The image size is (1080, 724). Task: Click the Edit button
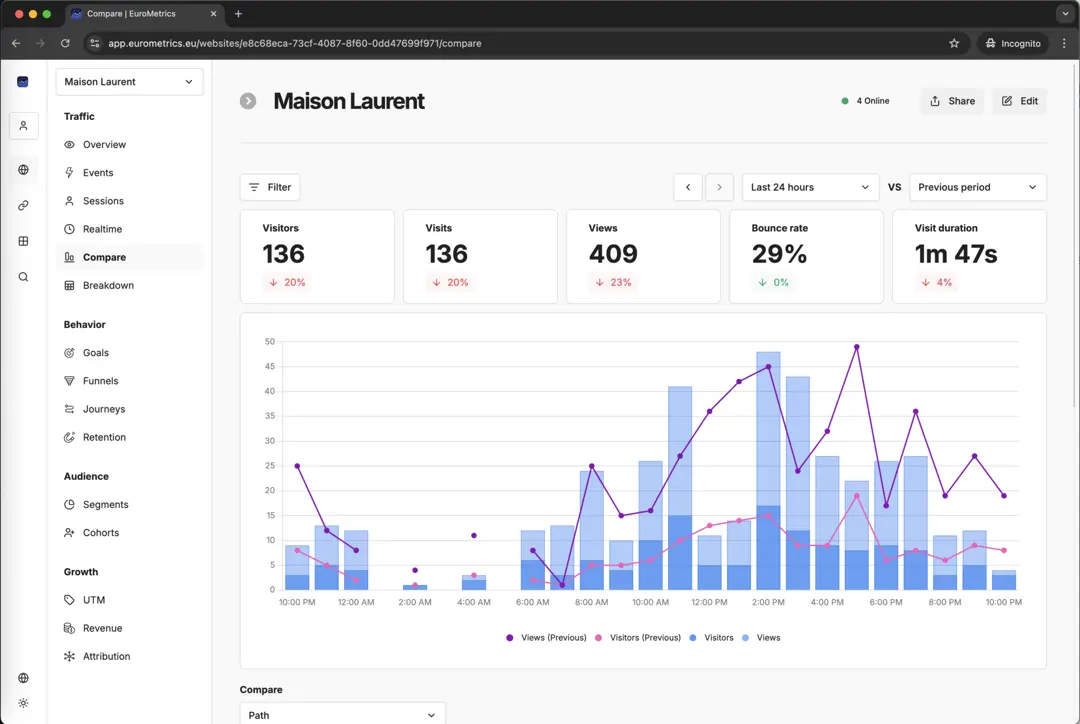click(1019, 101)
